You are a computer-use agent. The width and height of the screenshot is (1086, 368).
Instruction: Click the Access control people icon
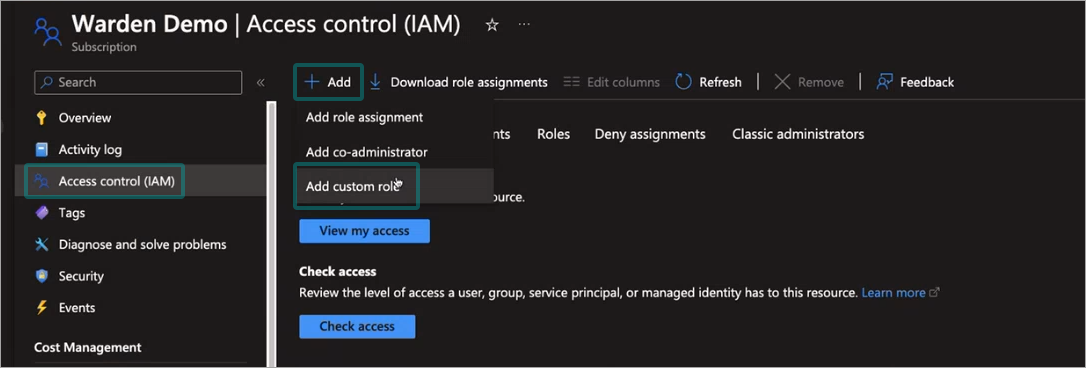(x=42, y=182)
